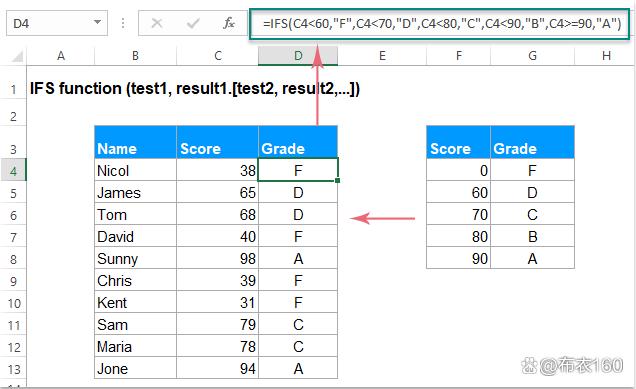The height and width of the screenshot is (389, 636).
Task: Select Jone's grade cell A
Action: pyautogui.click(x=298, y=368)
